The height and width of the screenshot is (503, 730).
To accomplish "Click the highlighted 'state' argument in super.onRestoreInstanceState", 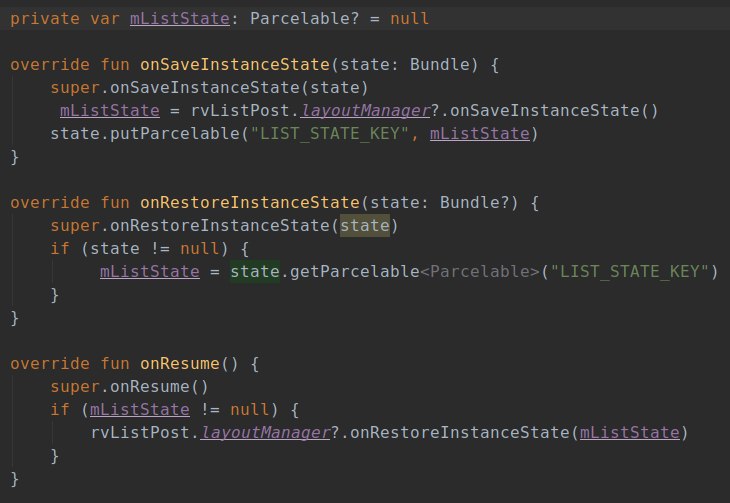I will 365,225.
